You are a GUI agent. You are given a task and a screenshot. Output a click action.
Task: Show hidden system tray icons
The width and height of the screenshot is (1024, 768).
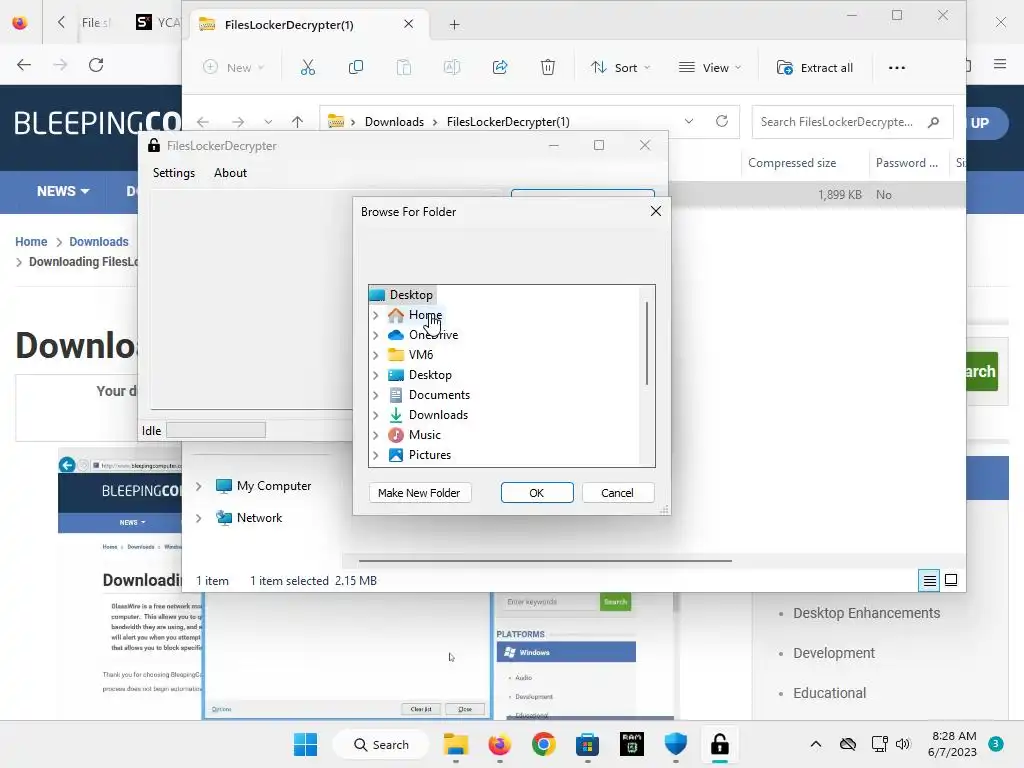816,744
